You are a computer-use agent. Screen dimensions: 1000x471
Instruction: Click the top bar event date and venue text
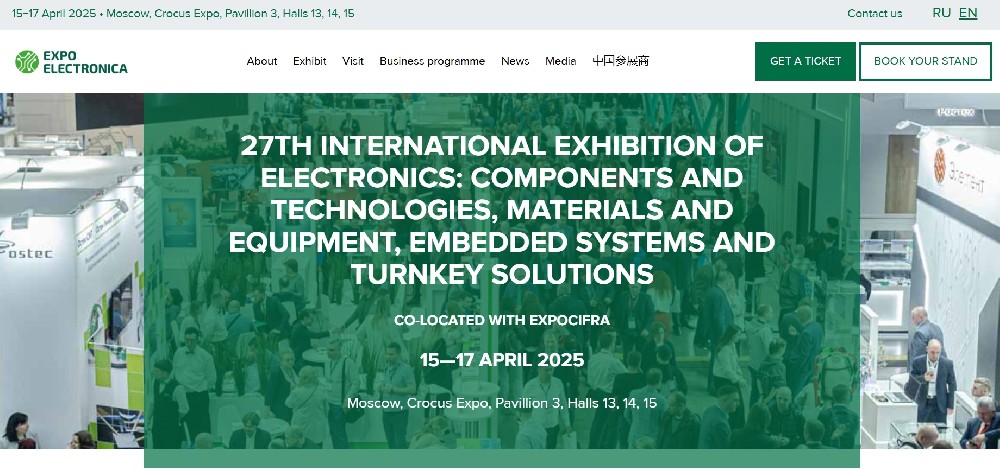tap(183, 13)
